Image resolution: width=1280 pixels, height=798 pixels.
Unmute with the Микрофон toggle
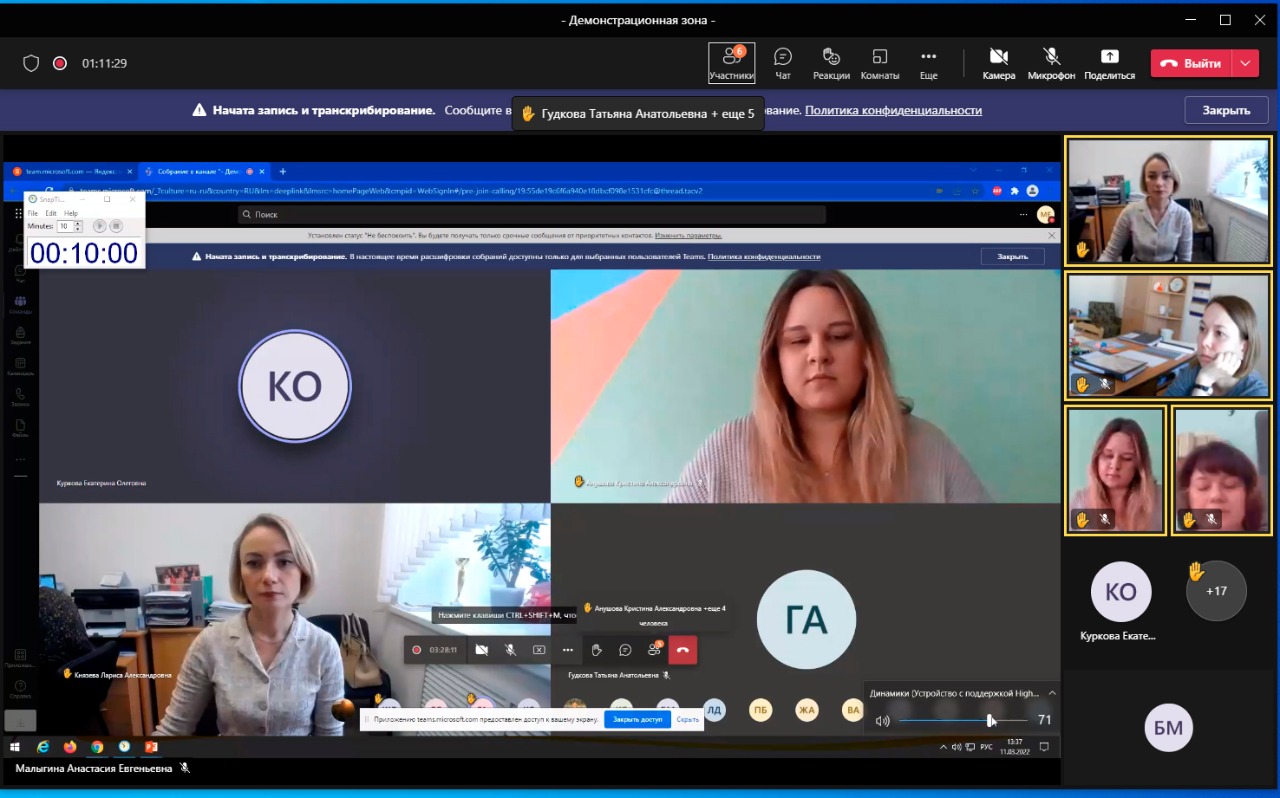pyautogui.click(x=1051, y=62)
